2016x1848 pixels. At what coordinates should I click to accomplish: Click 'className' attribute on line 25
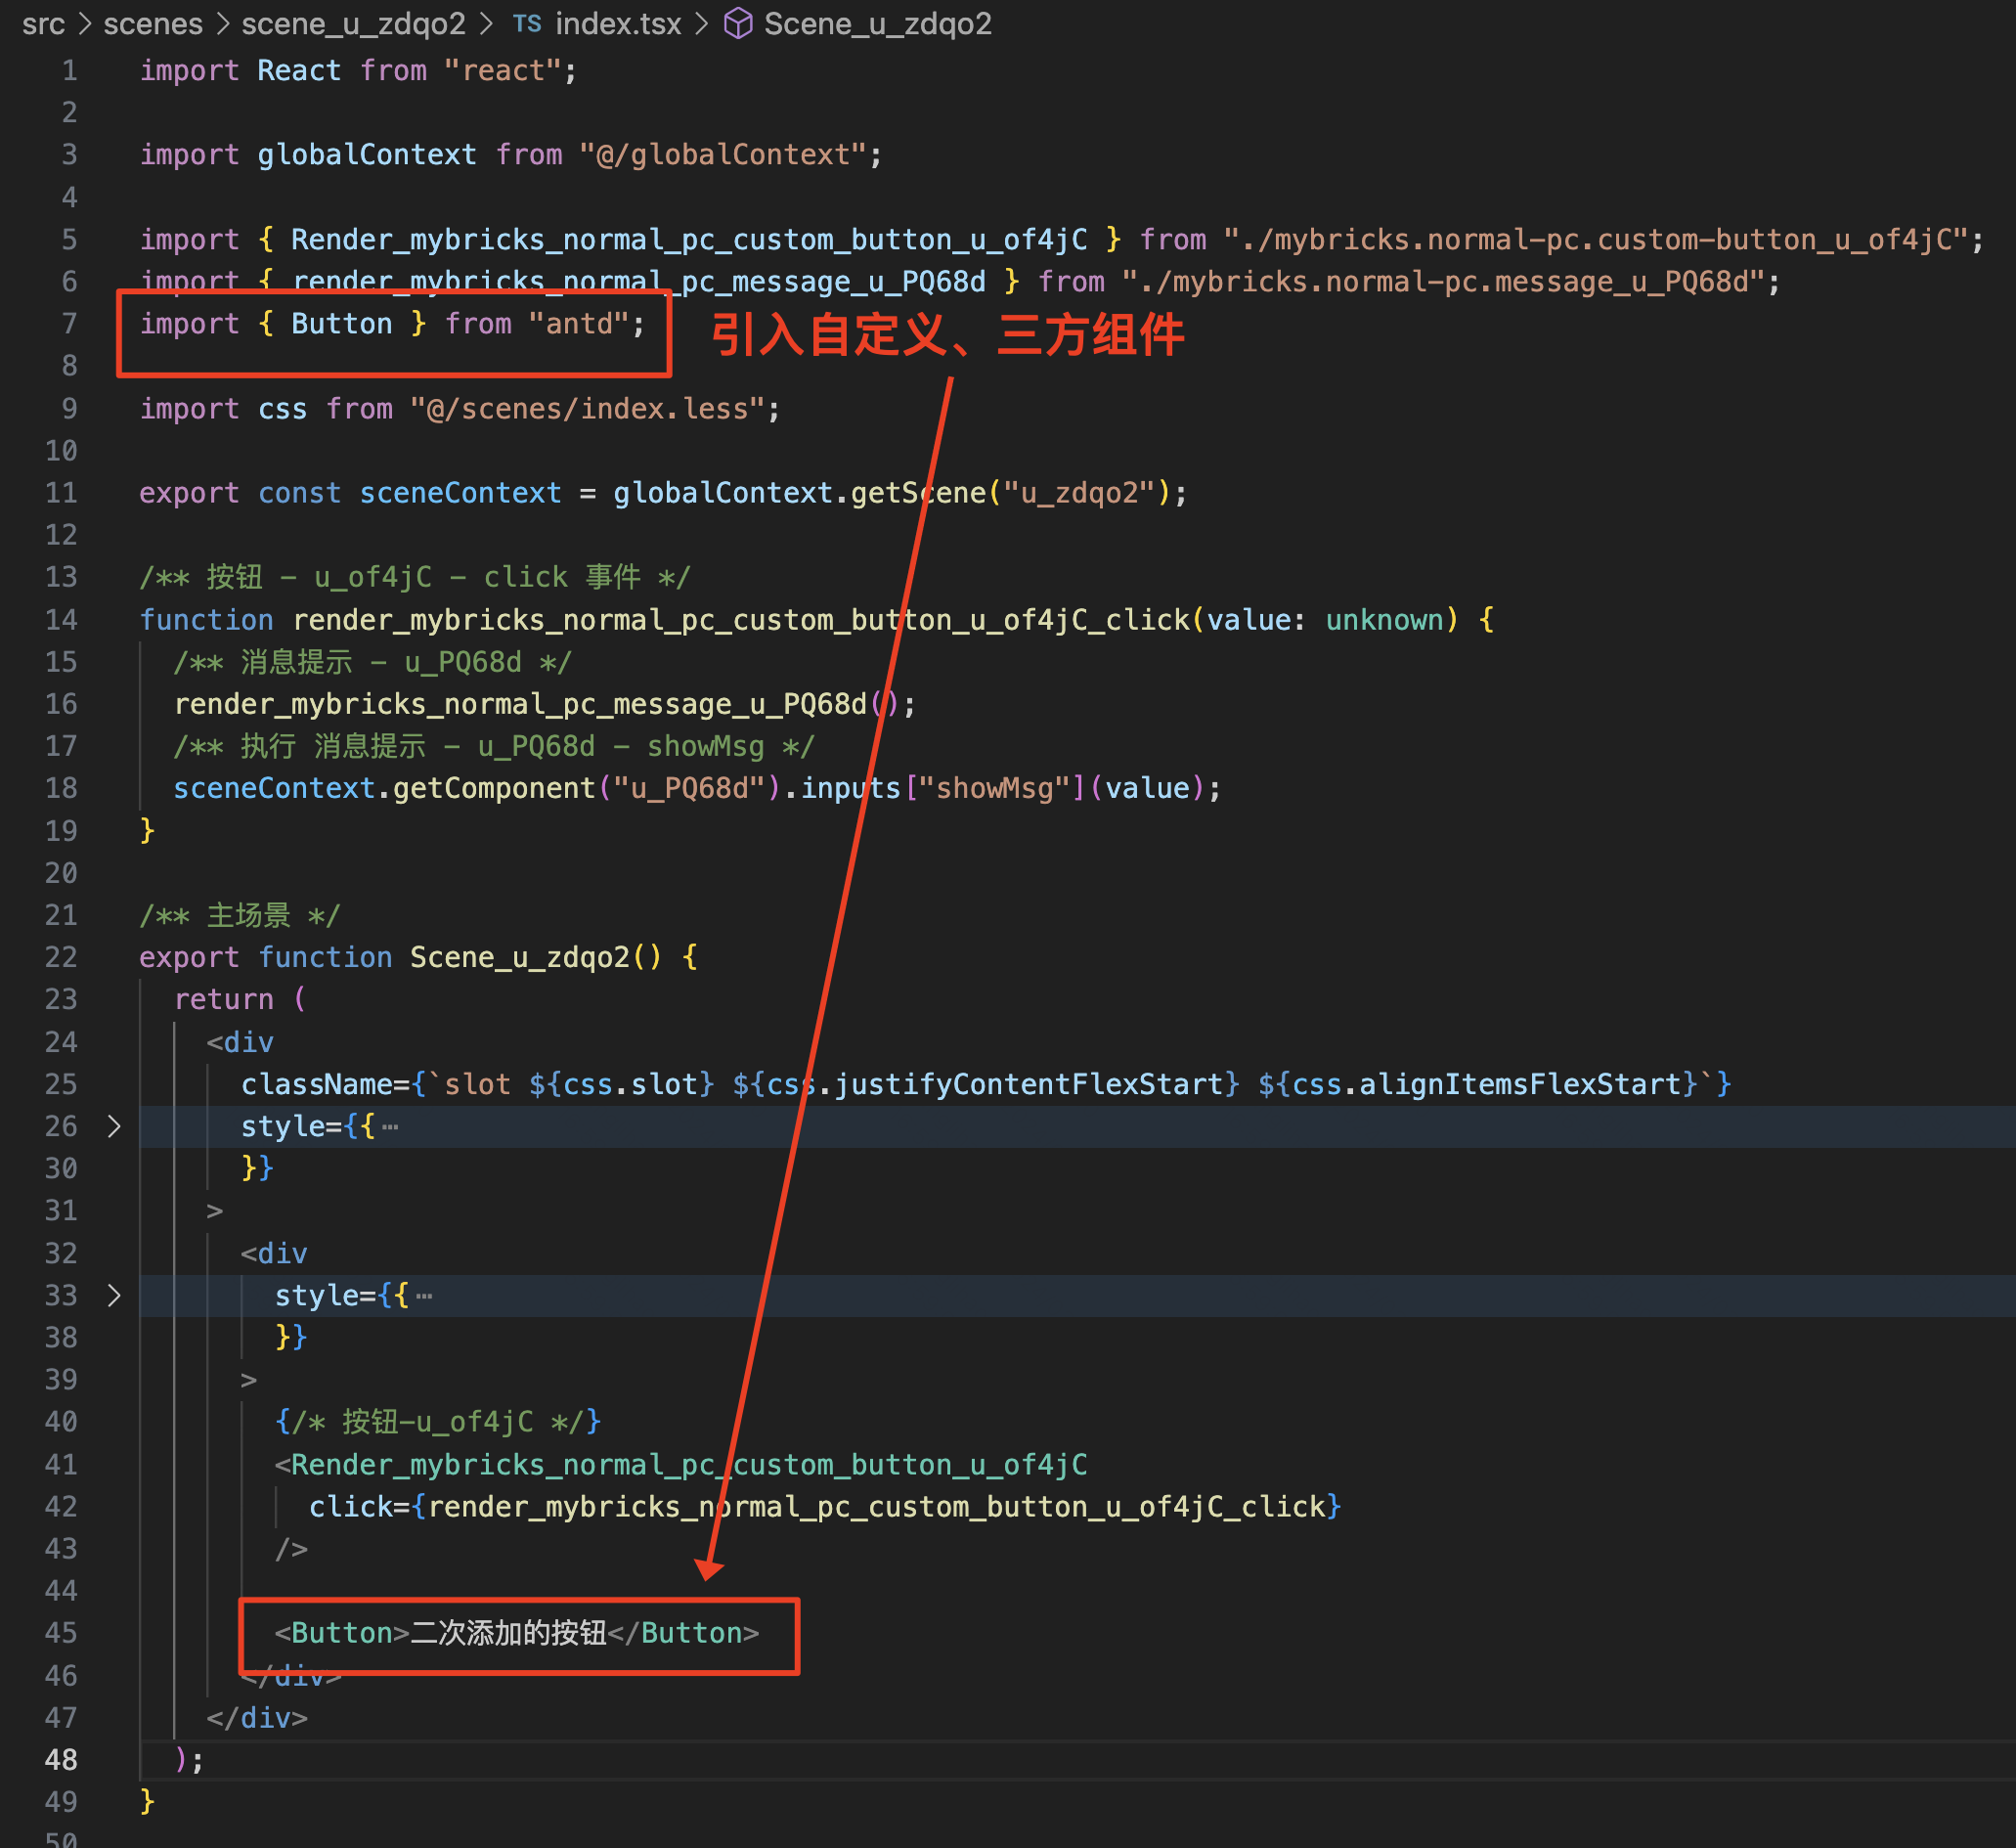pyautogui.click(x=317, y=1085)
